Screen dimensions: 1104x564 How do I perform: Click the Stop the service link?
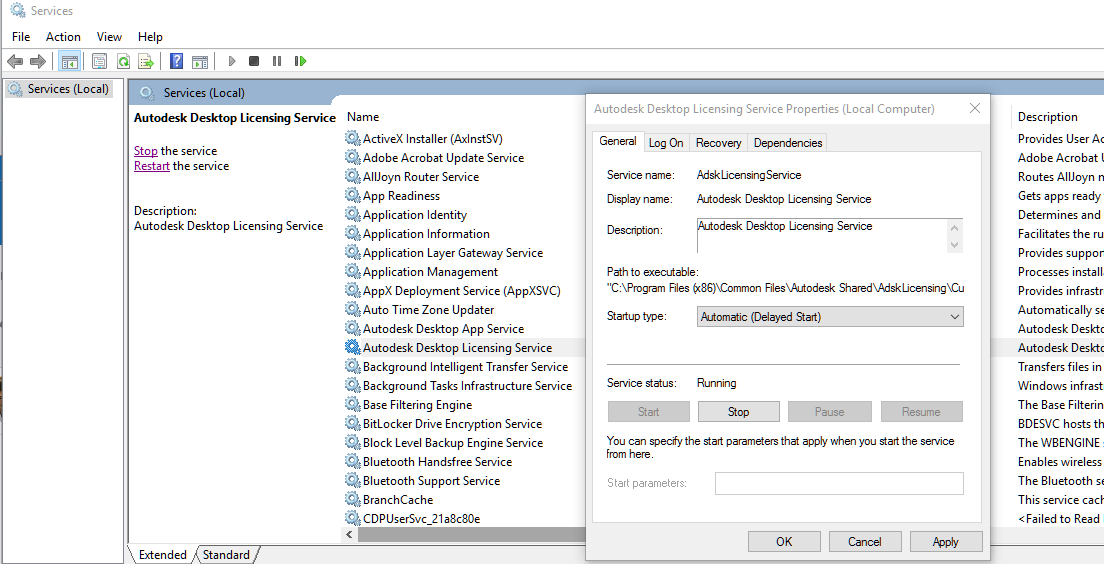(146, 151)
